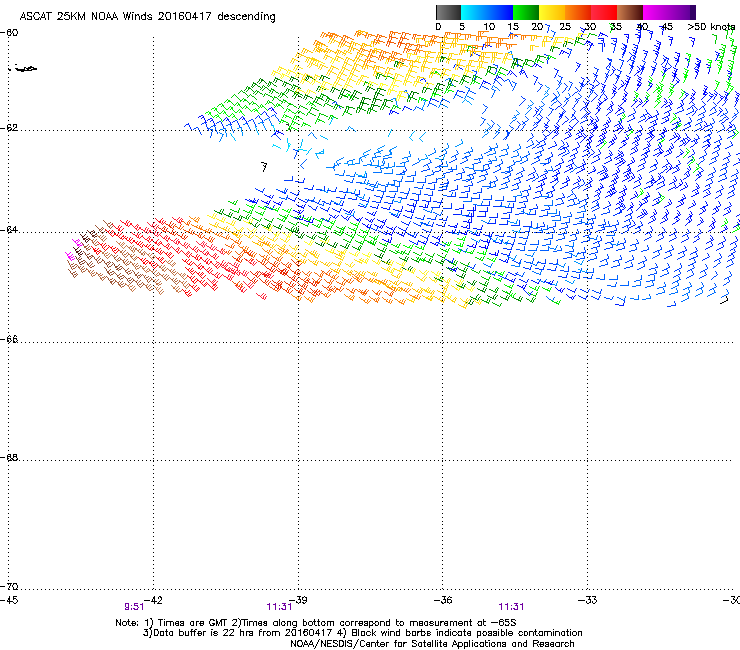Click the magenta wind barbs at the swath's western tip
740x650 pixels.
point(73,250)
